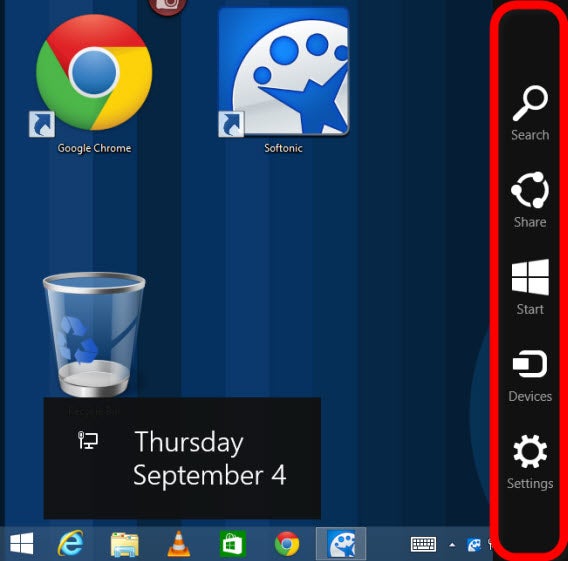Click the network status icon in date panel
This screenshot has height=561, width=568.
click(x=88, y=440)
